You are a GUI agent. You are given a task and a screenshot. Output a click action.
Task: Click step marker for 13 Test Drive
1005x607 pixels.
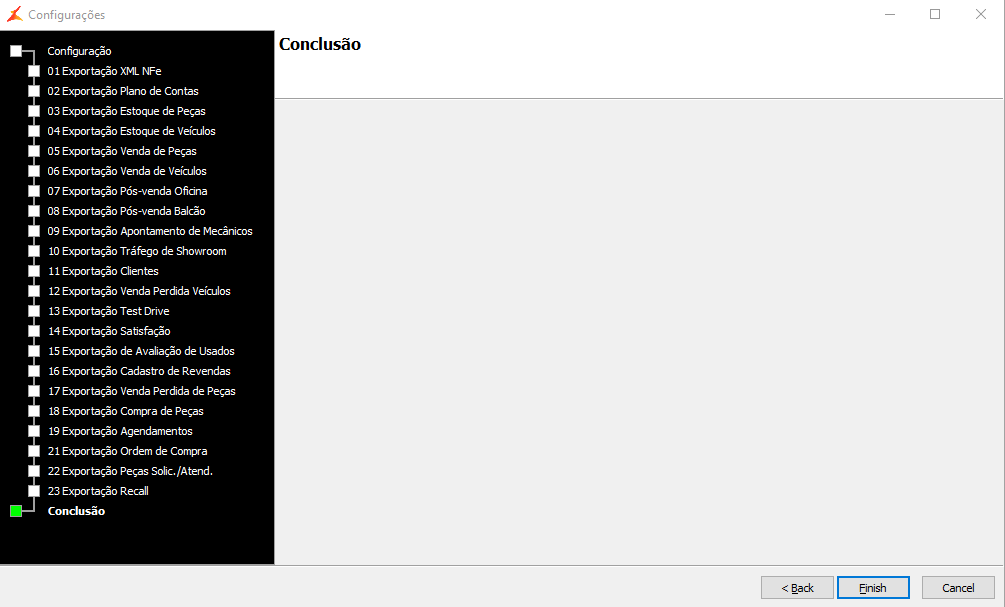coord(34,311)
